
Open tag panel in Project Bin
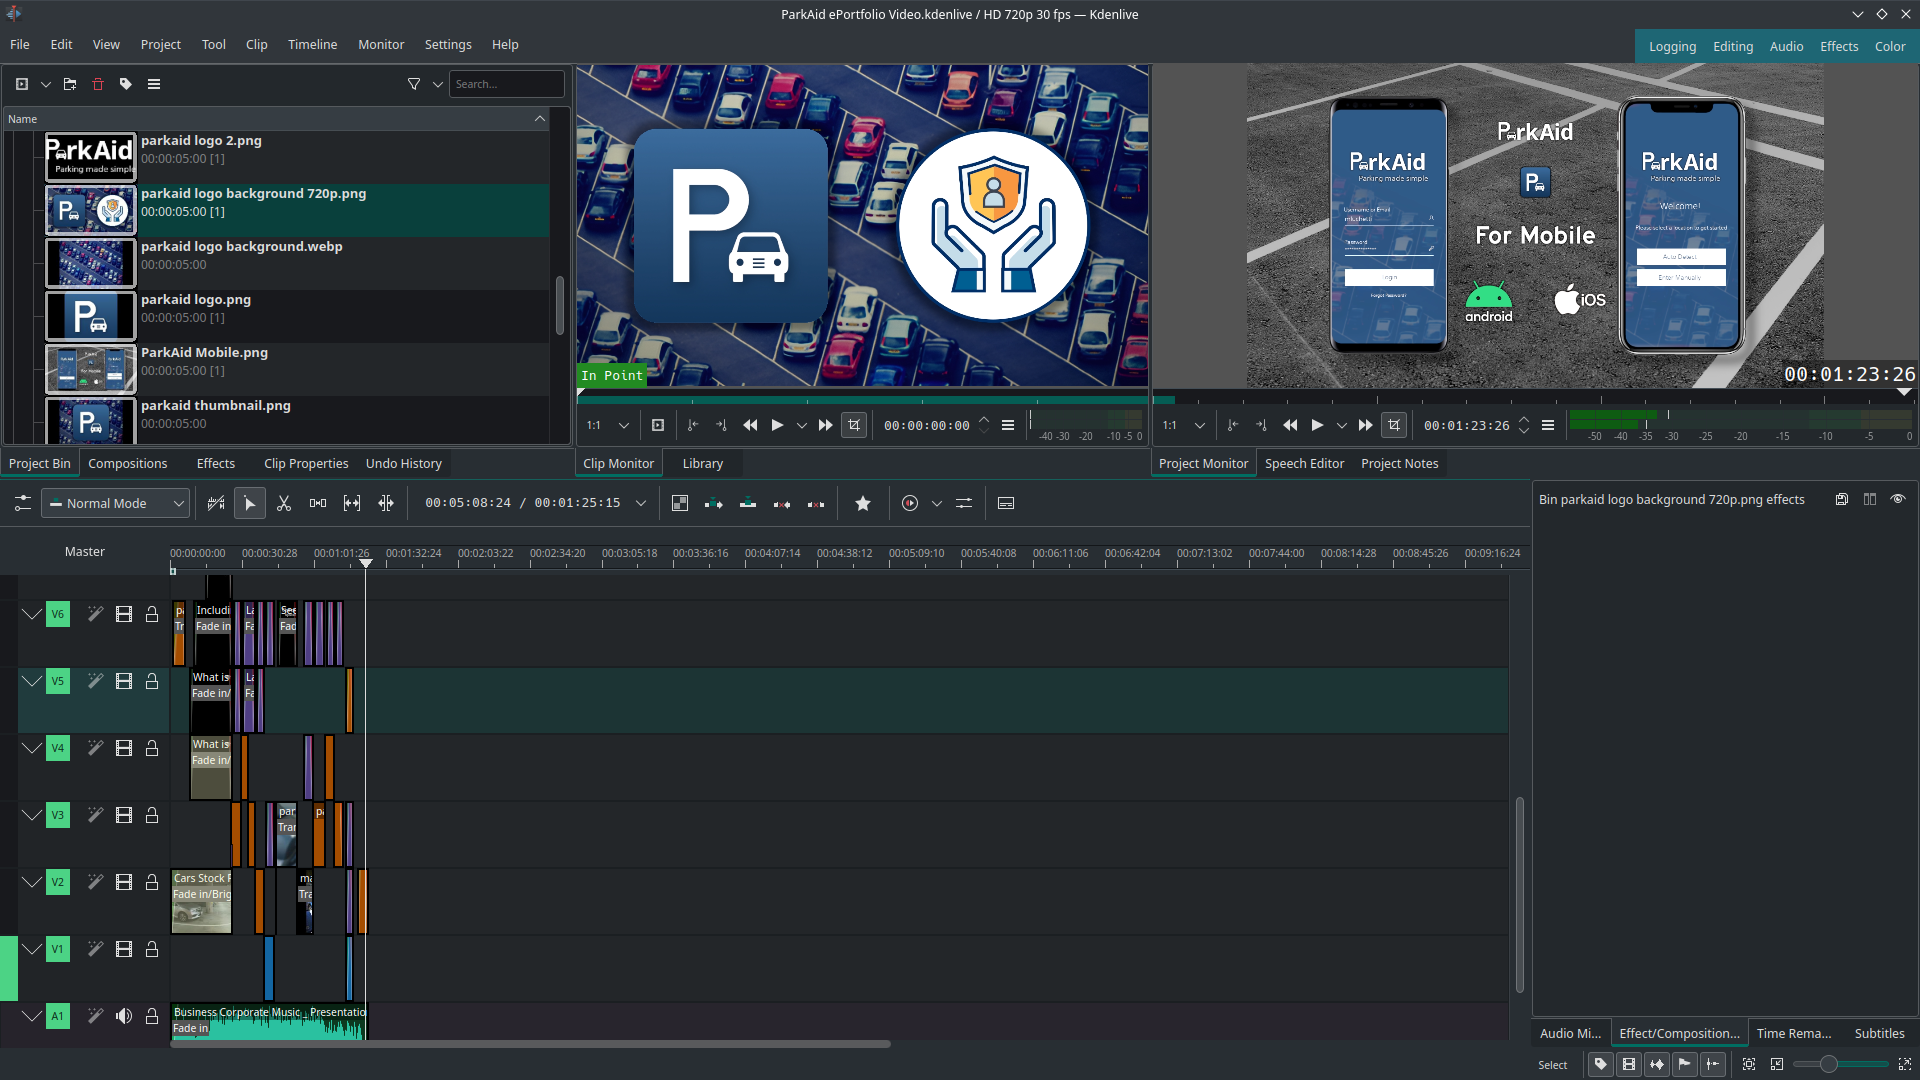(126, 84)
